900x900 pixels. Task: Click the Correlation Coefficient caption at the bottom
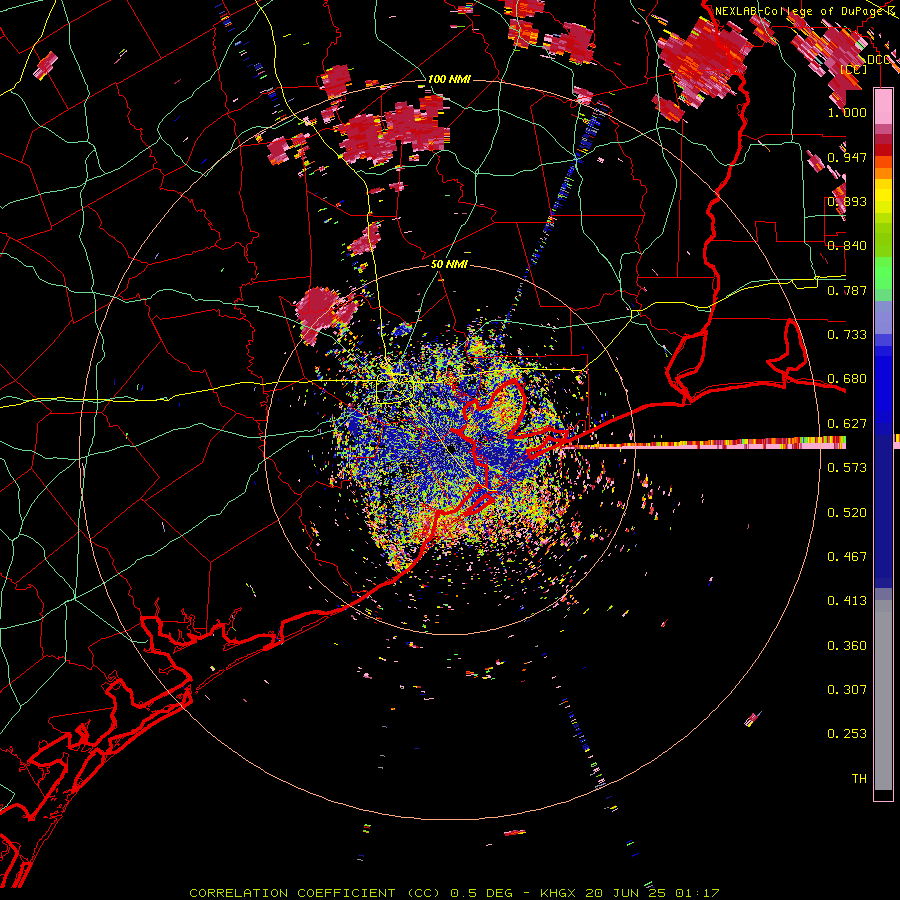coord(454,893)
